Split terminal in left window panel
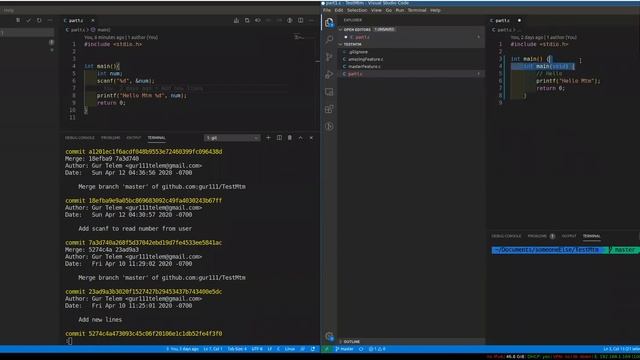640x360 pixels. pos(279,138)
